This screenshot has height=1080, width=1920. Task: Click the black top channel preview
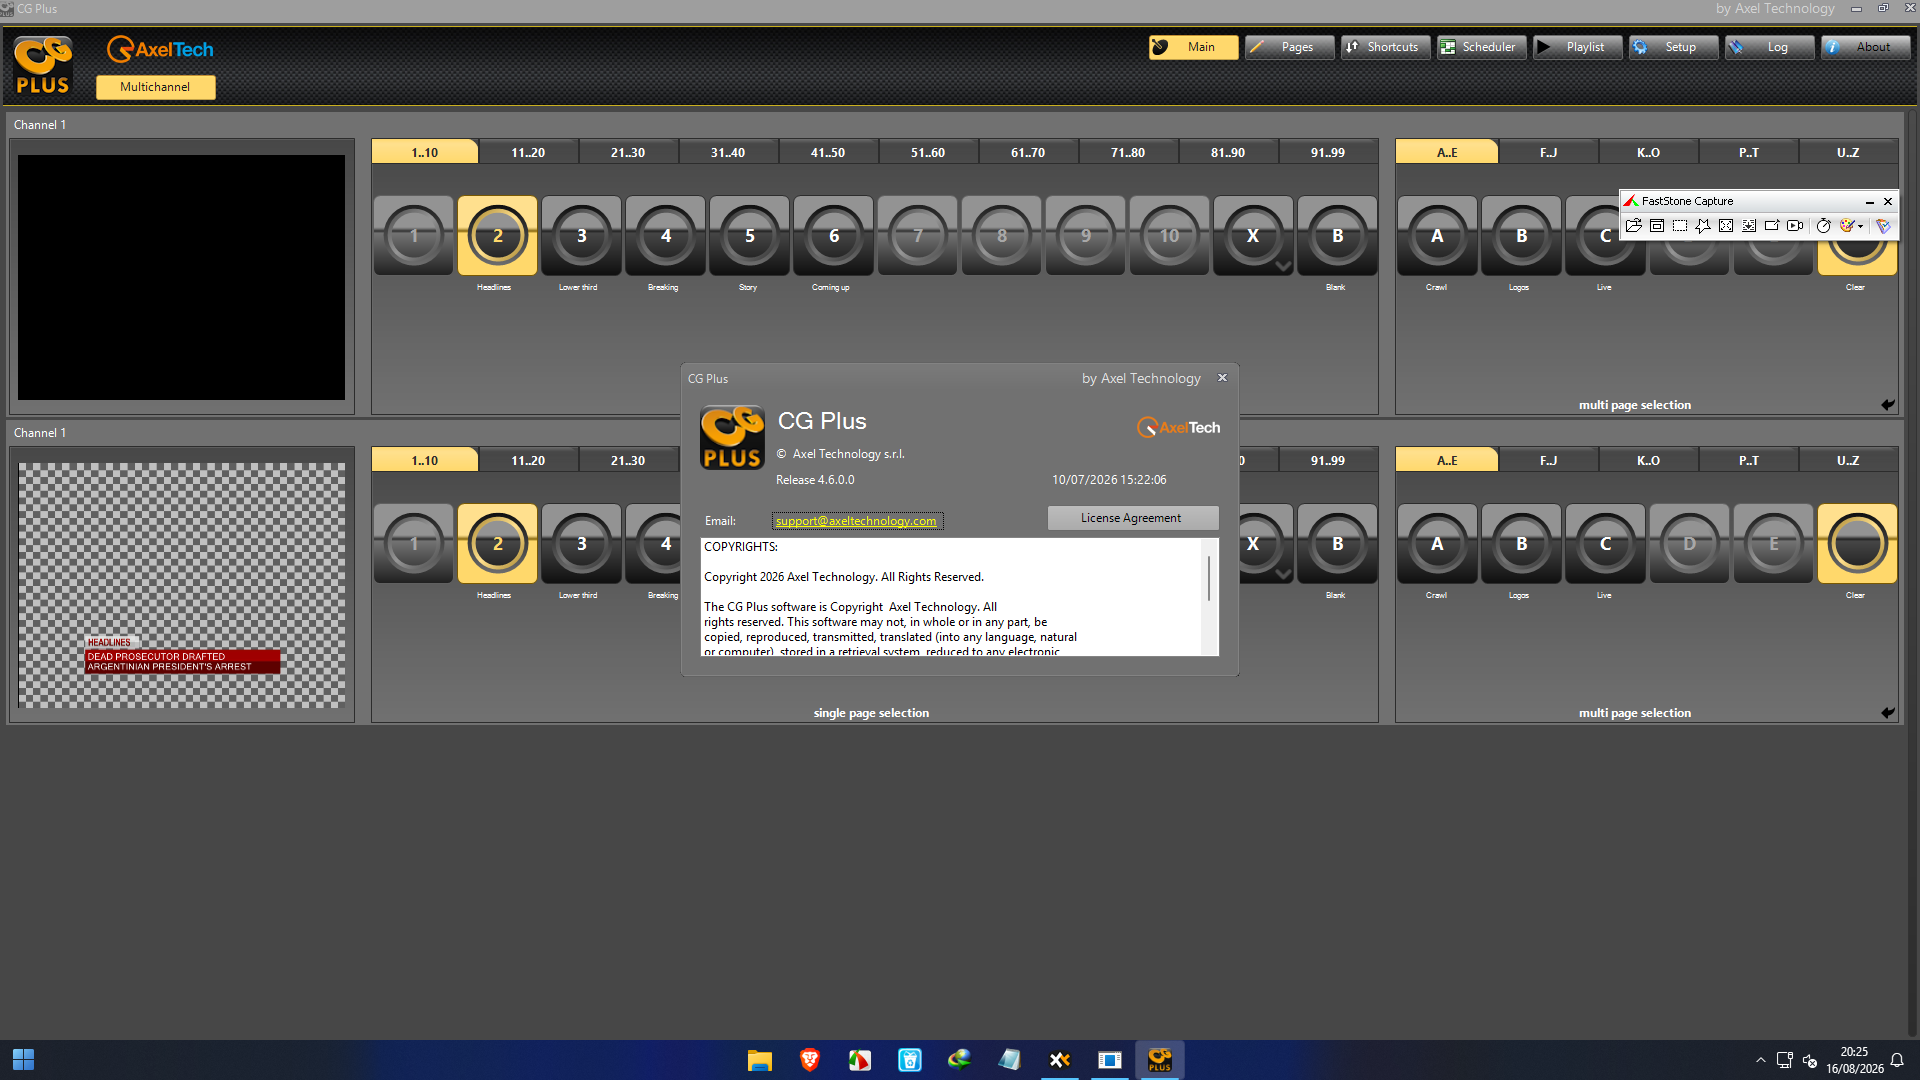click(181, 277)
